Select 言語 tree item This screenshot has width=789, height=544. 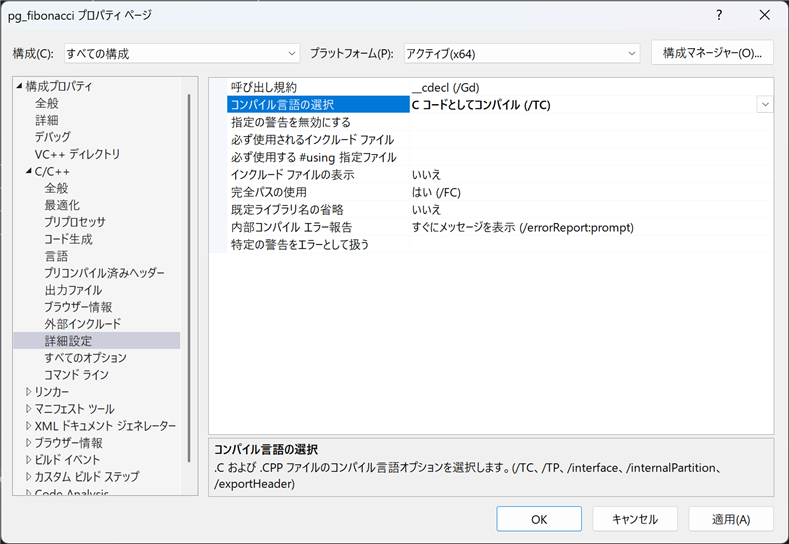[x=56, y=256]
